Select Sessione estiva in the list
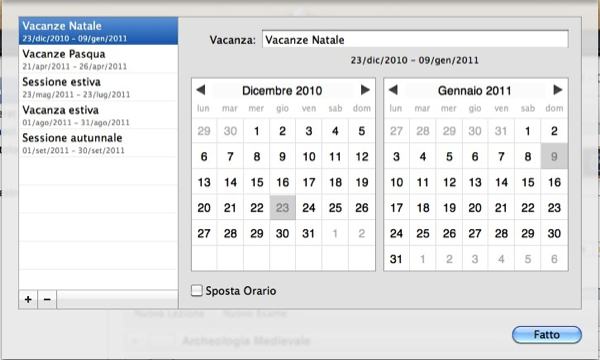The image size is (600, 360). (x=98, y=87)
